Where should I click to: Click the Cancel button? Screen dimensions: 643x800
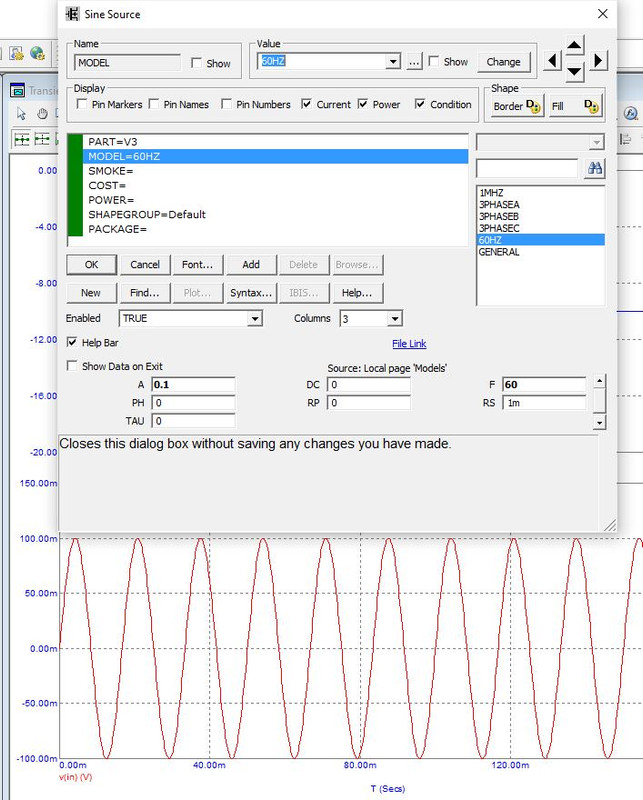point(145,265)
